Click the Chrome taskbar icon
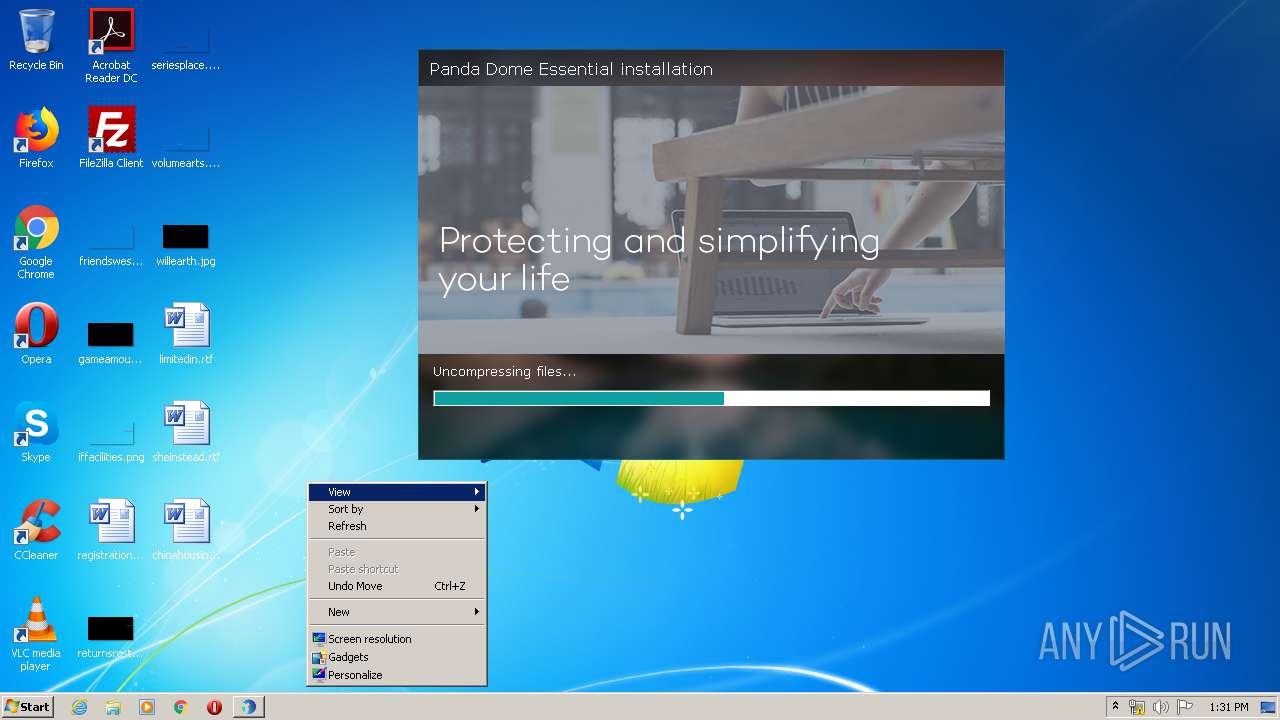1280x720 pixels. (x=181, y=707)
